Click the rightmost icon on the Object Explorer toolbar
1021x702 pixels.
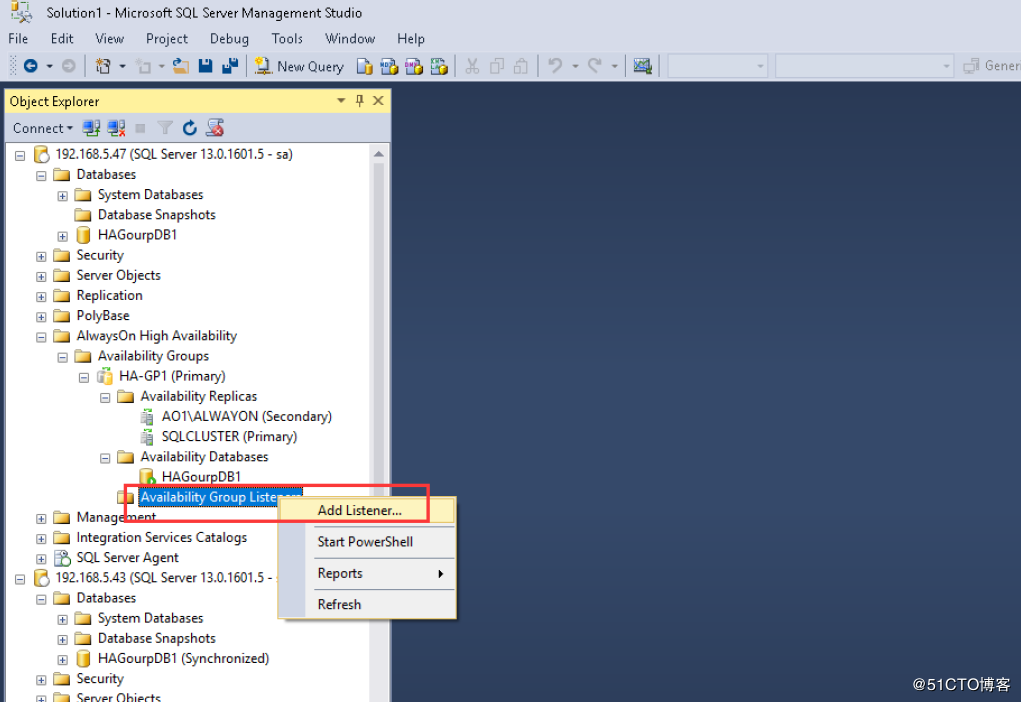click(215, 128)
